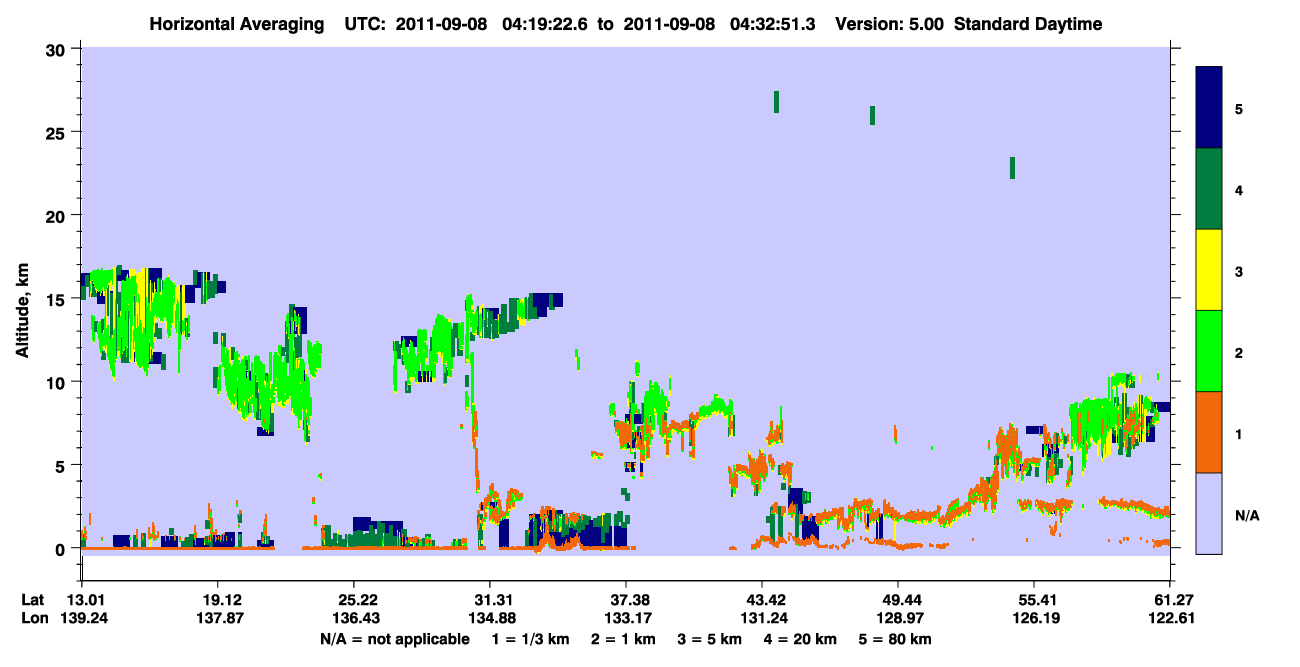
Task: Click longitude value 134.88
Action: pos(490,618)
